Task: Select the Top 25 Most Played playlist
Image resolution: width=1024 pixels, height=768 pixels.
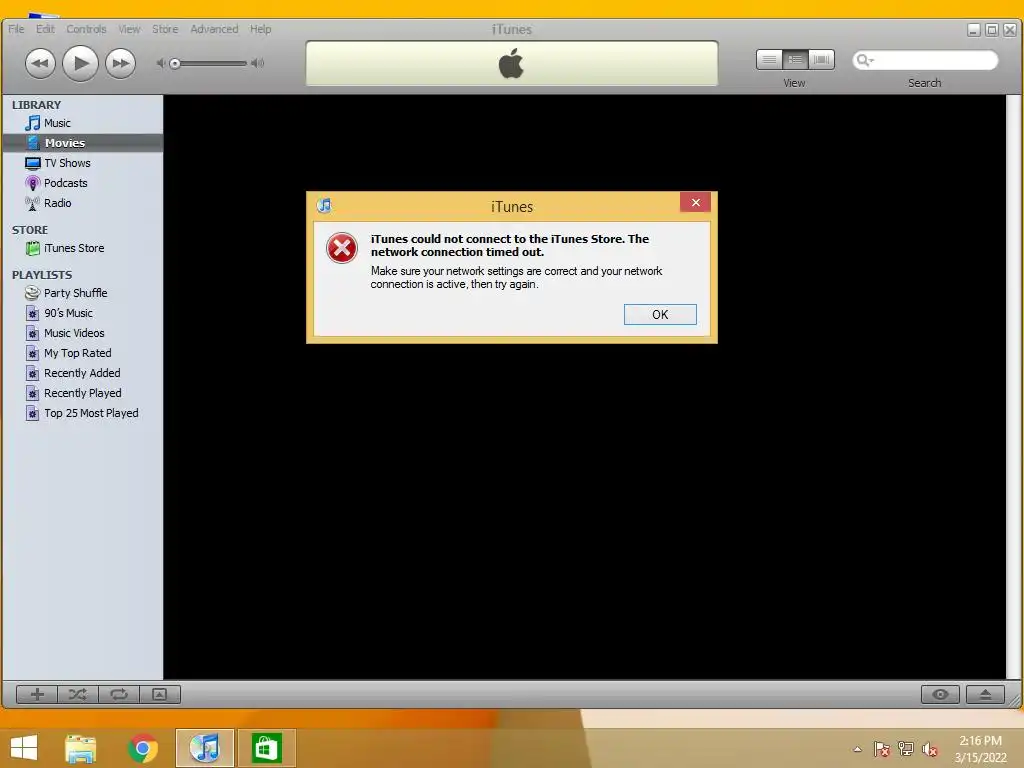Action: pos(83,413)
